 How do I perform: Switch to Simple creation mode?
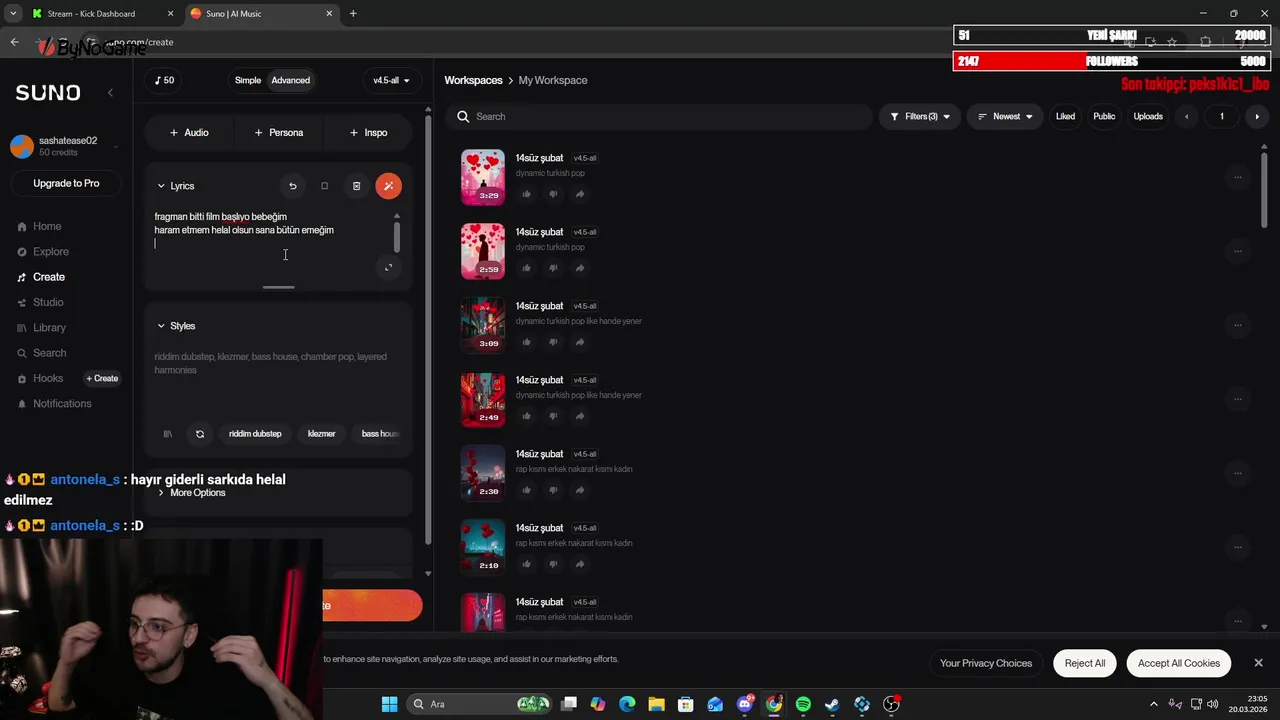(248, 80)
